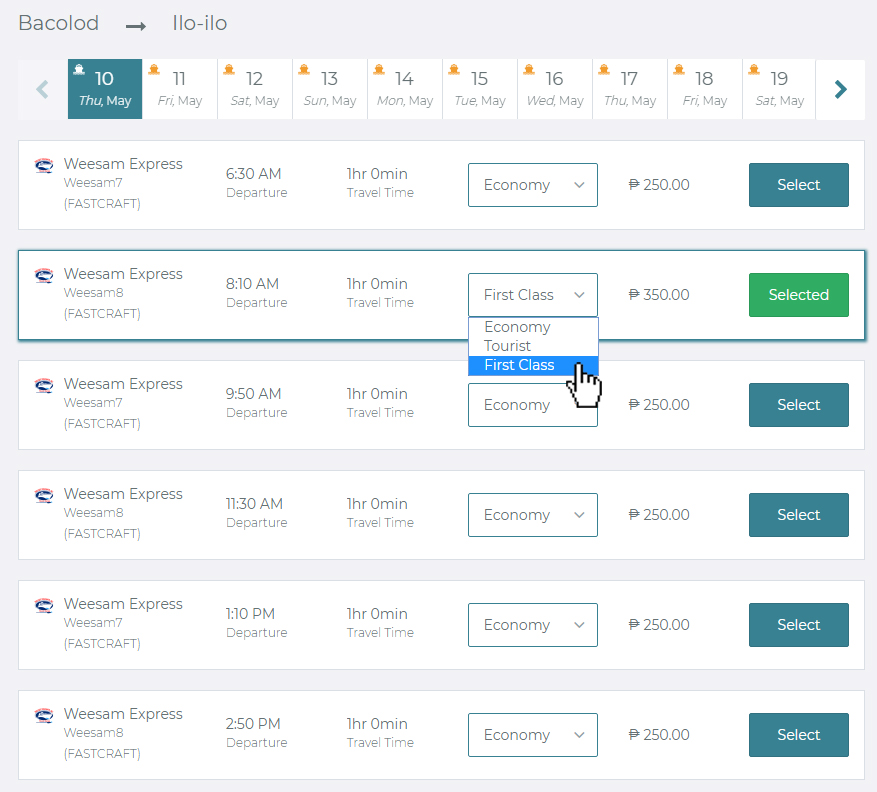Open the Thu, May 17 date tab

tap(630, 89)
